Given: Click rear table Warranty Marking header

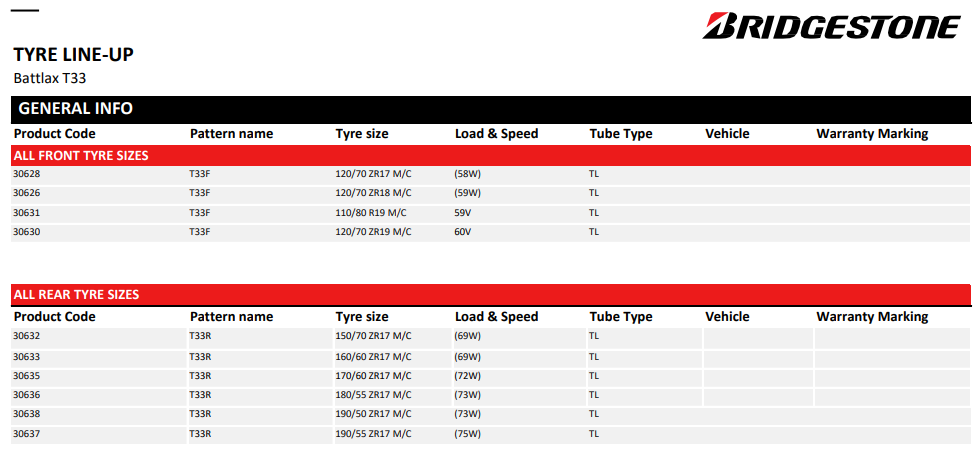Looking at the screenshot, I should tap(872, 316).
